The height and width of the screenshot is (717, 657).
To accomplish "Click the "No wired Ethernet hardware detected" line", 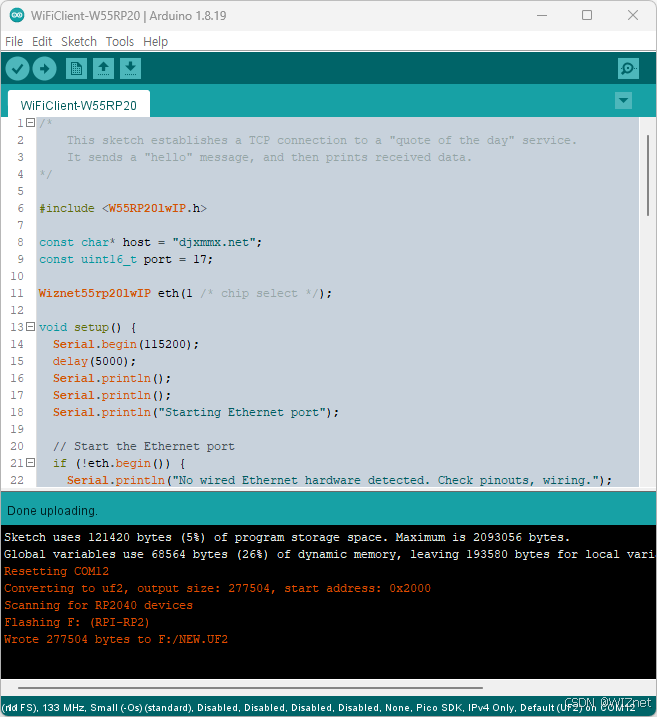I will tap(339, 480).
